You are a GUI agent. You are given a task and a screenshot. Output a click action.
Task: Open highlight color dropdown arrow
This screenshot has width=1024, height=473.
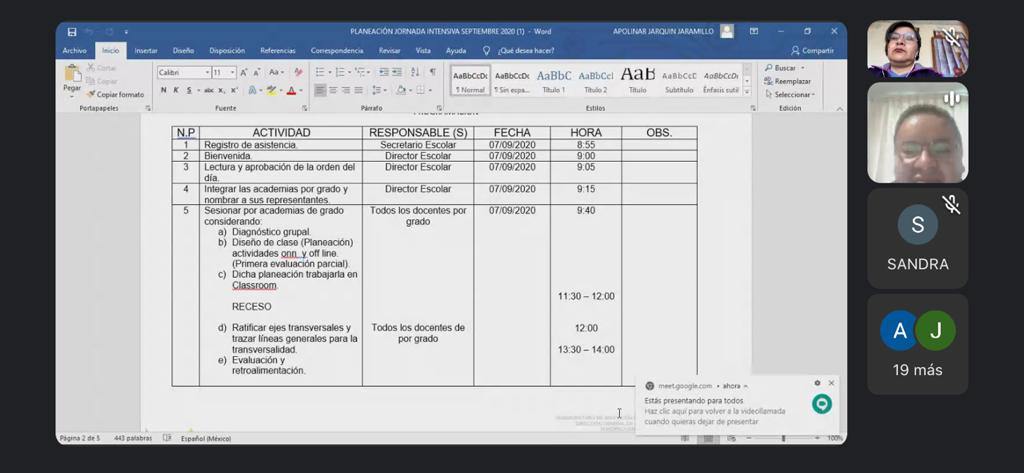coord(280,90)
